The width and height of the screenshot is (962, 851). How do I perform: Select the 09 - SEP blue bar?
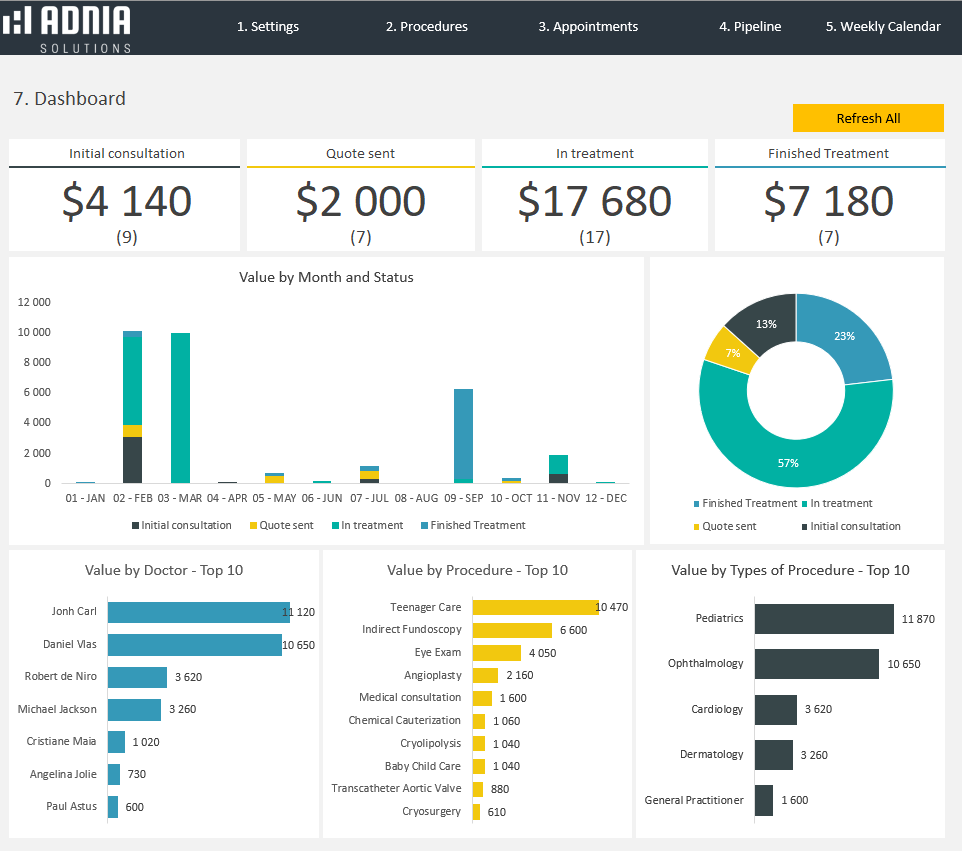463,436
